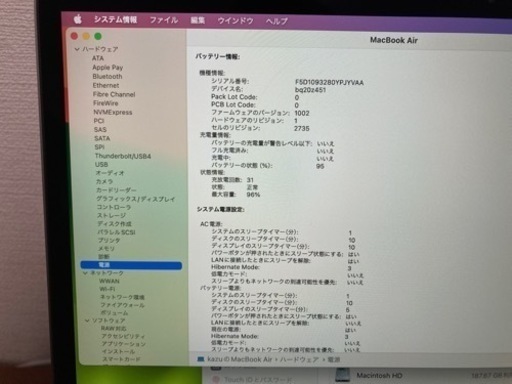Select パラレルSCSI in the sidebar
This screenshot has width=512, height=384.
[x=116, y=232]
